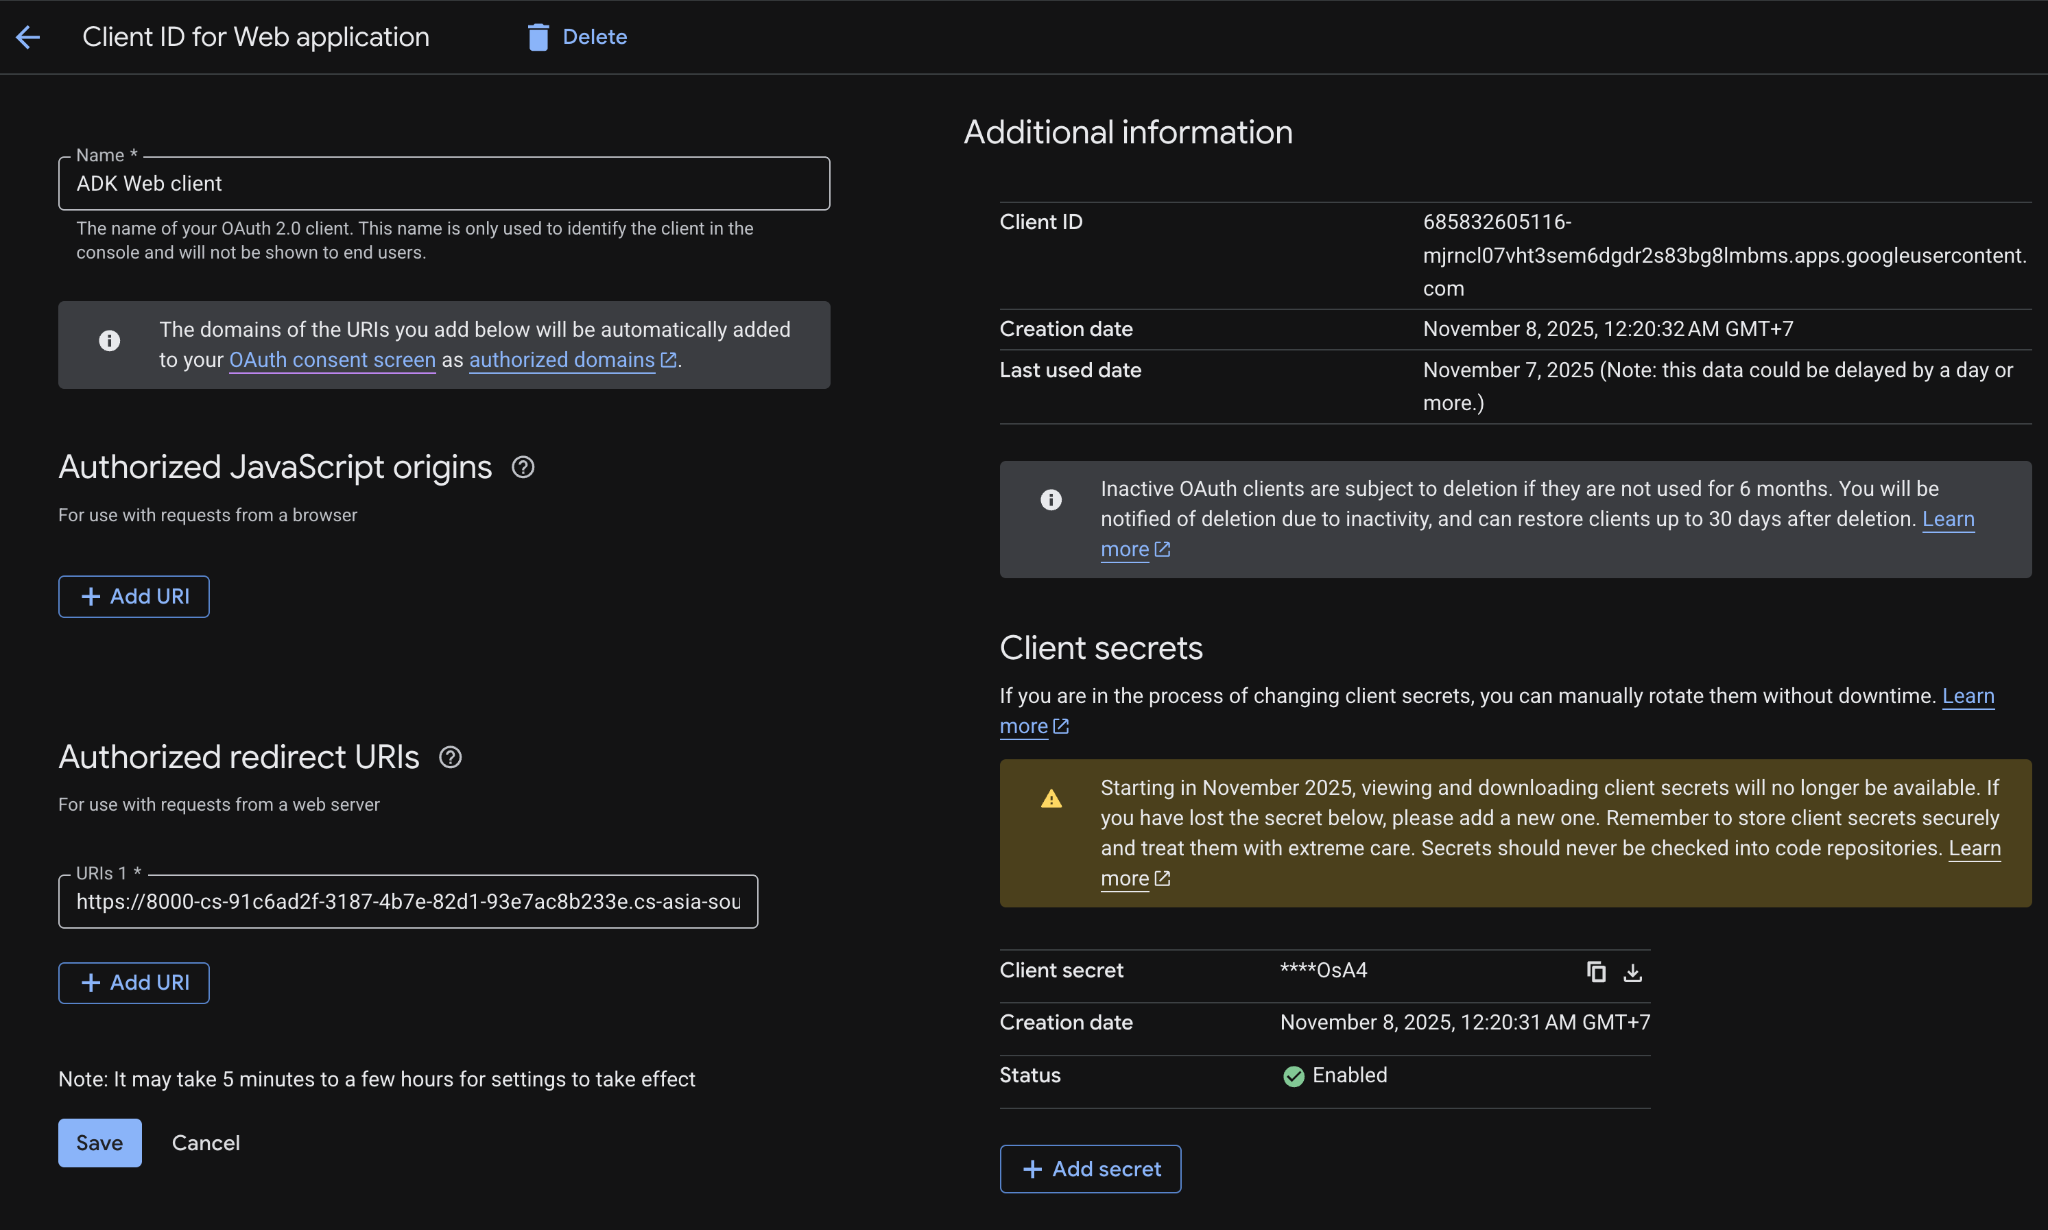Copy the client secret to clipboard
The height and width of the screenshot is (1230, 2048).
pos(1596,972)
